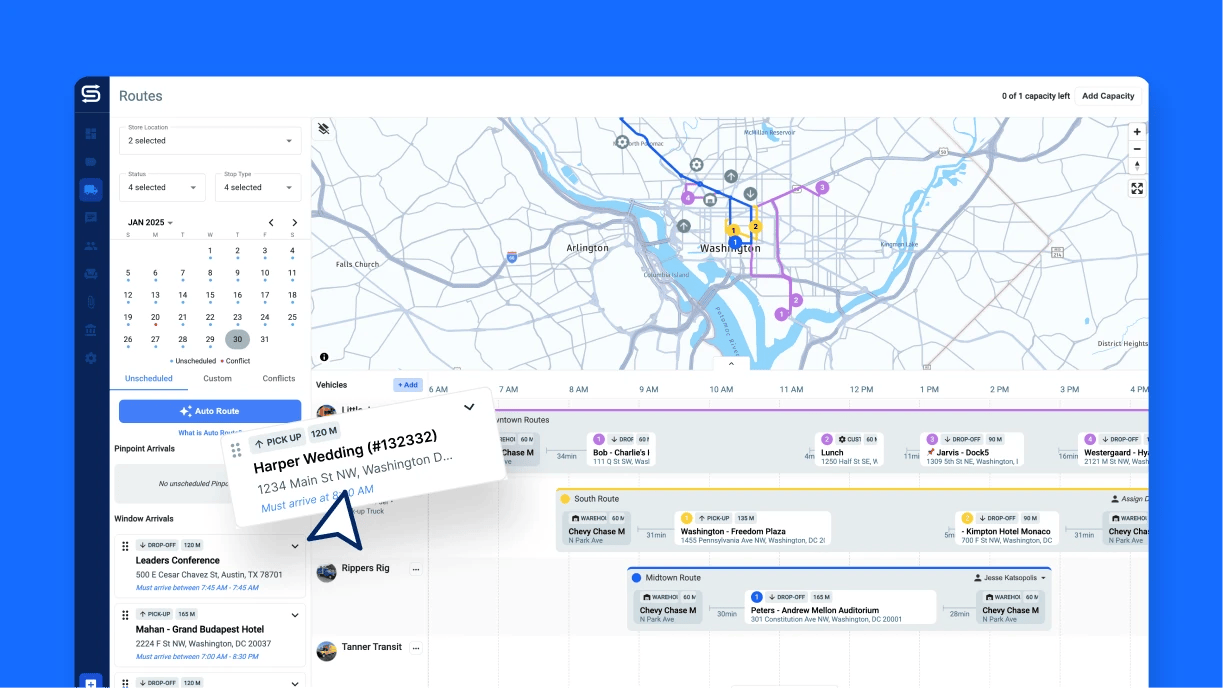The width and height of the screenshot is (1223, 688).
Task: Open the paperclip attachments icon in sidebar
Action: pos(91,301)
